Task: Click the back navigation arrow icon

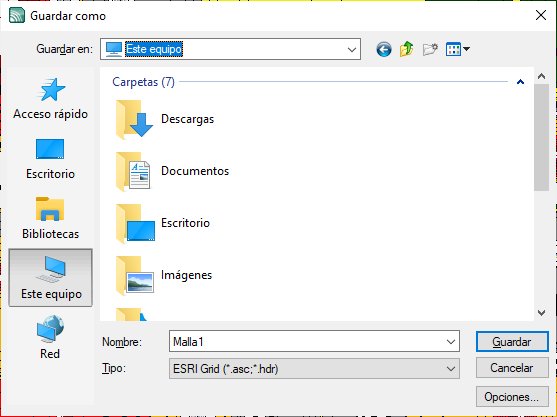Action: 384,49
